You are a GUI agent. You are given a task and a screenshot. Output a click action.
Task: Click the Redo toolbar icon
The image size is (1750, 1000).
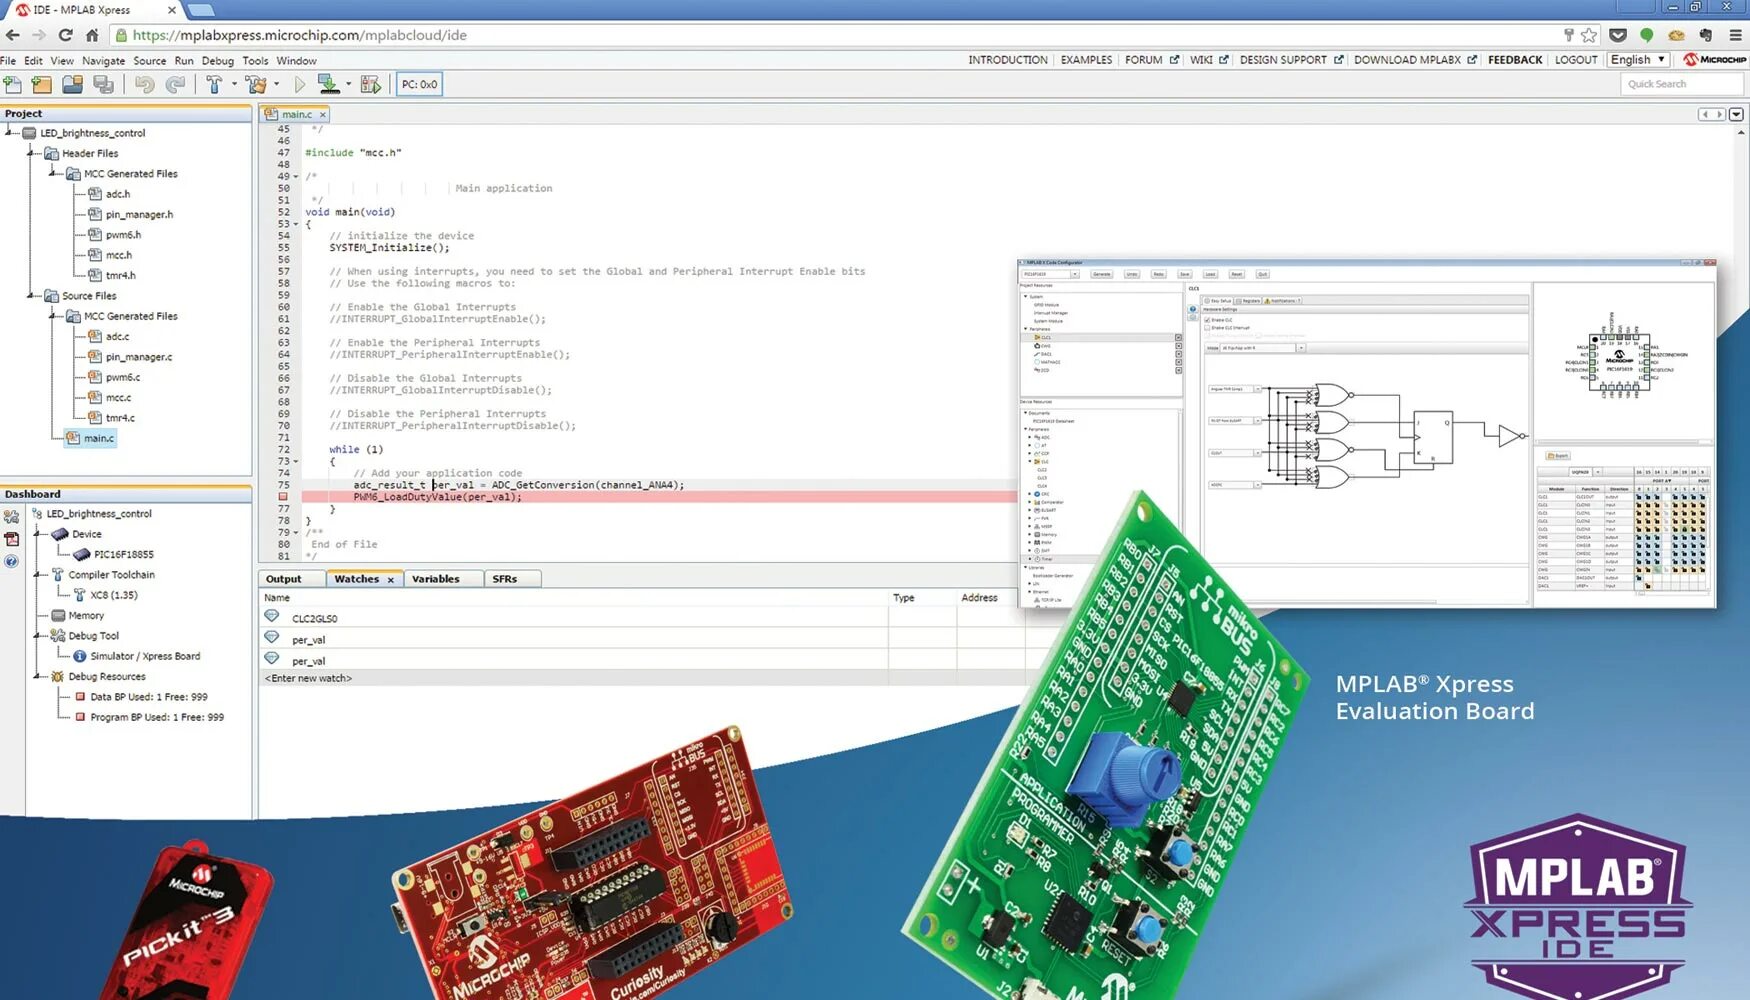pos(175,85)
